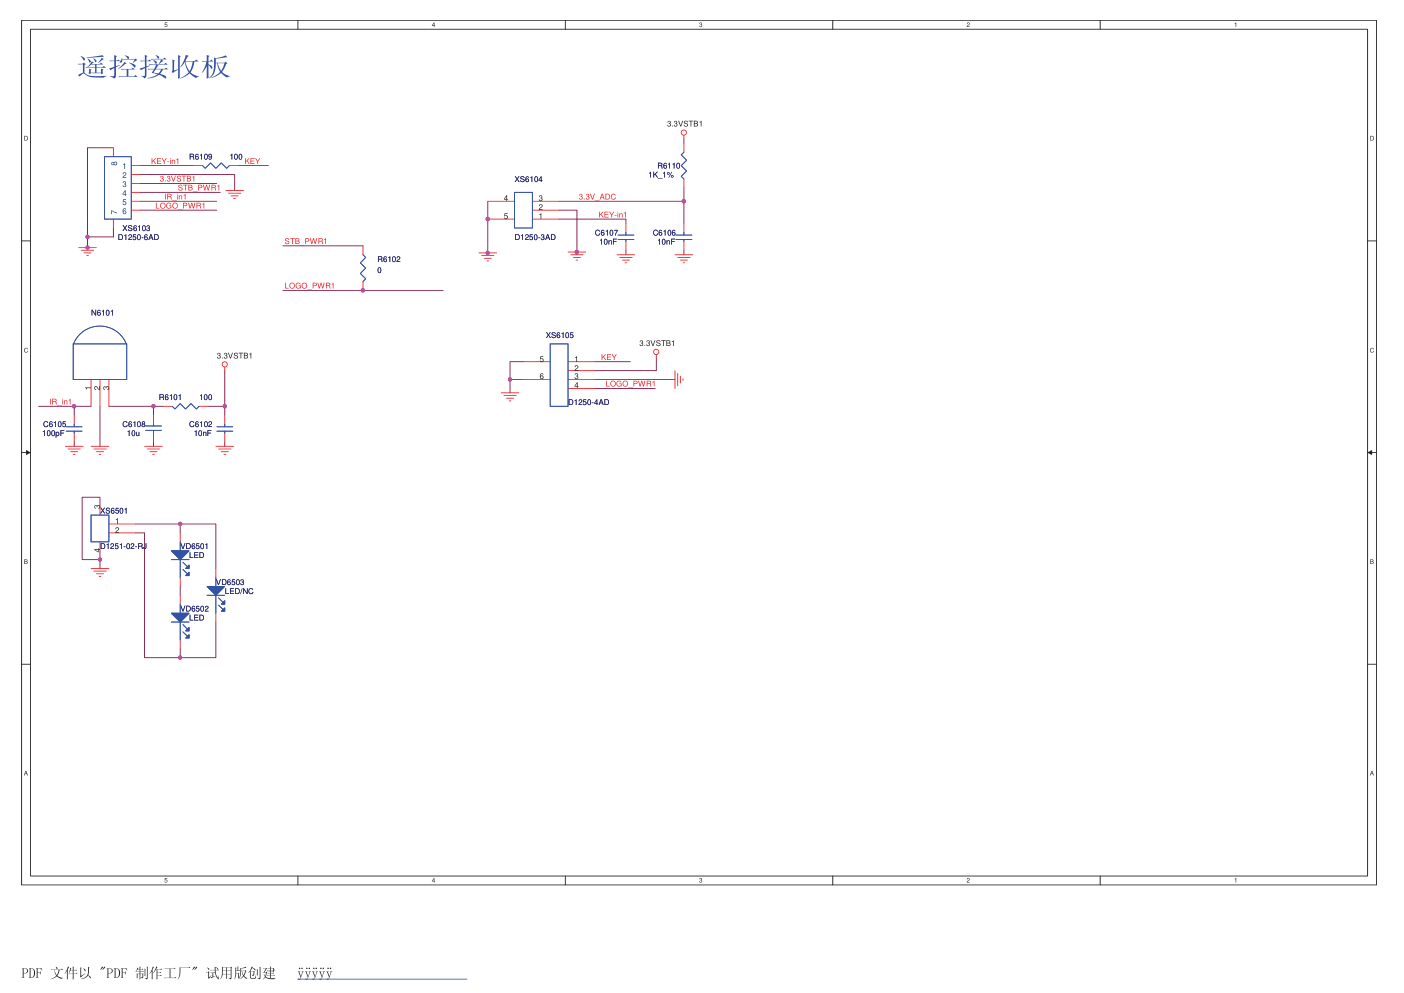
Task: Select the C6106 10nF capacitor symbol
Action: 684,237
